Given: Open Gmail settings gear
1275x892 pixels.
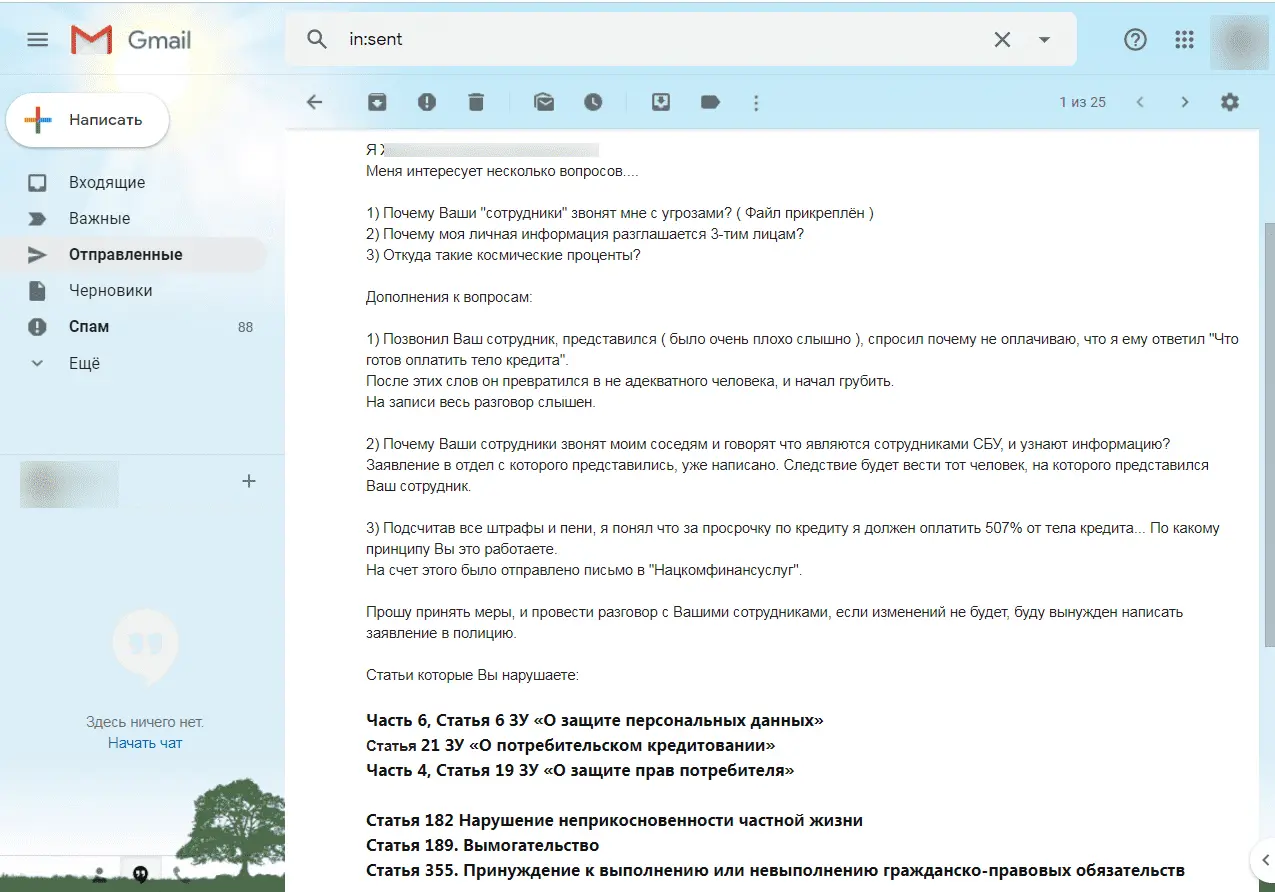Looking at the screenshot, I should [1230, 102].
